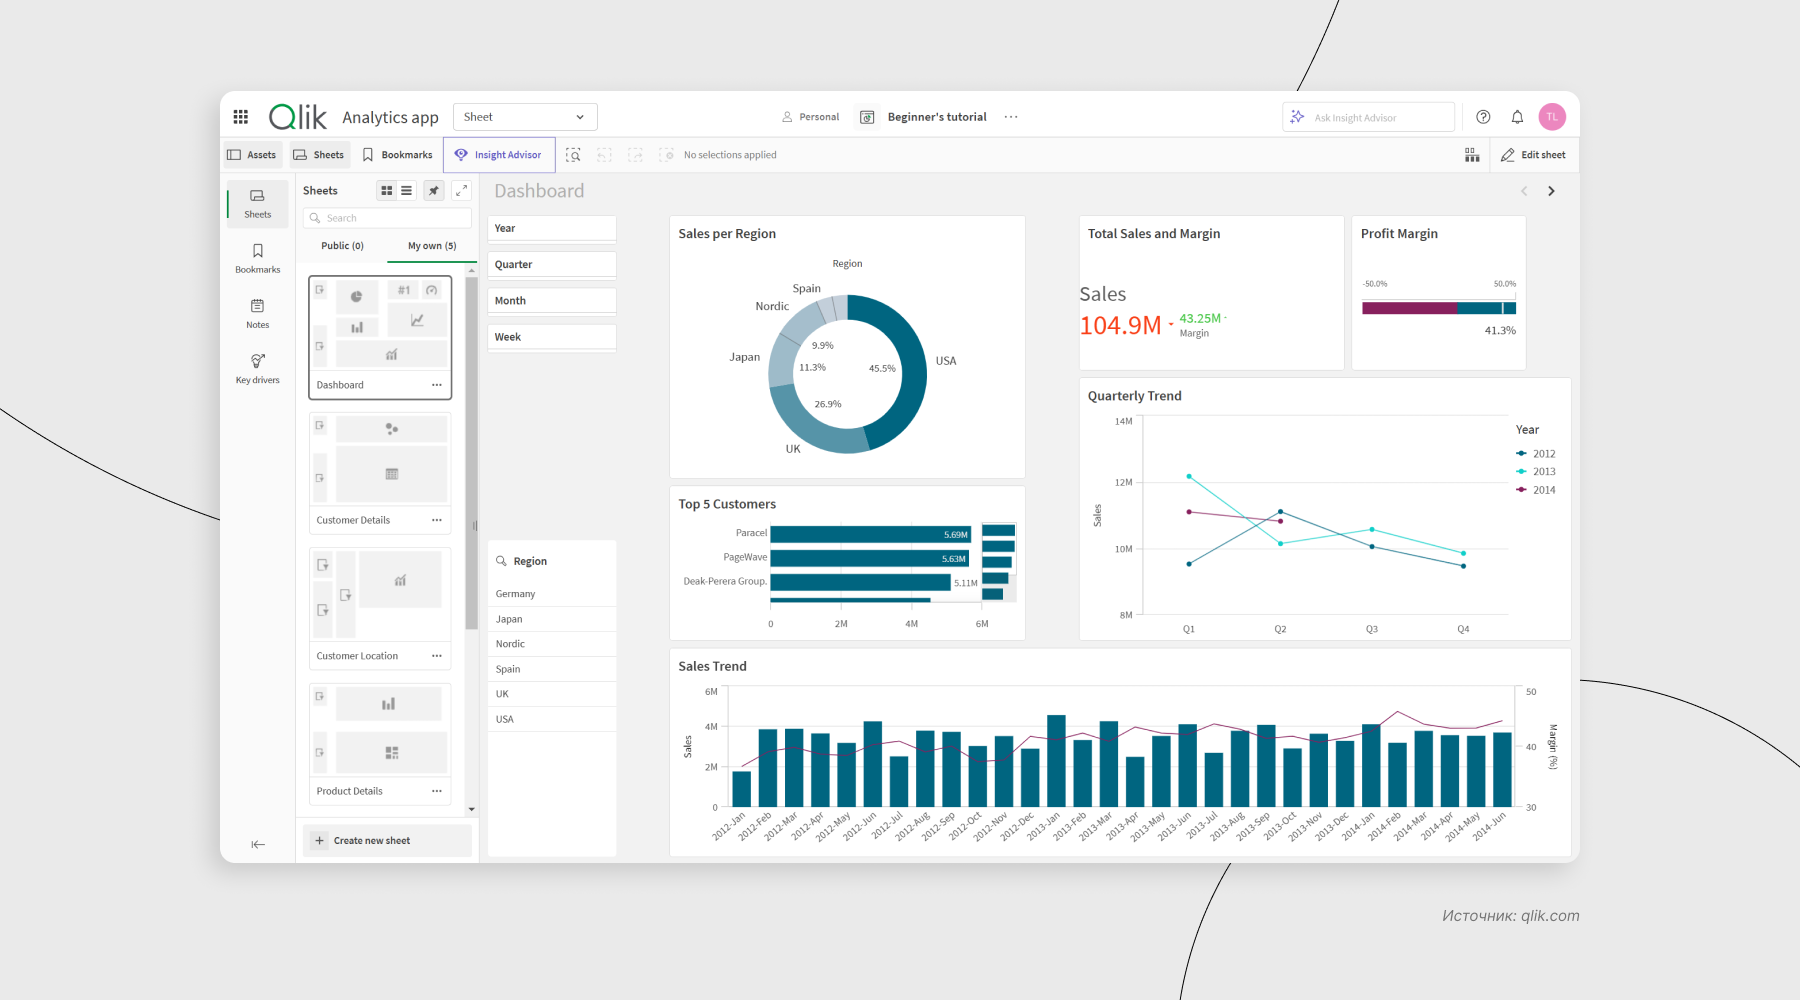Open Key drivers in the sidebar

click(x=258, y=368)
